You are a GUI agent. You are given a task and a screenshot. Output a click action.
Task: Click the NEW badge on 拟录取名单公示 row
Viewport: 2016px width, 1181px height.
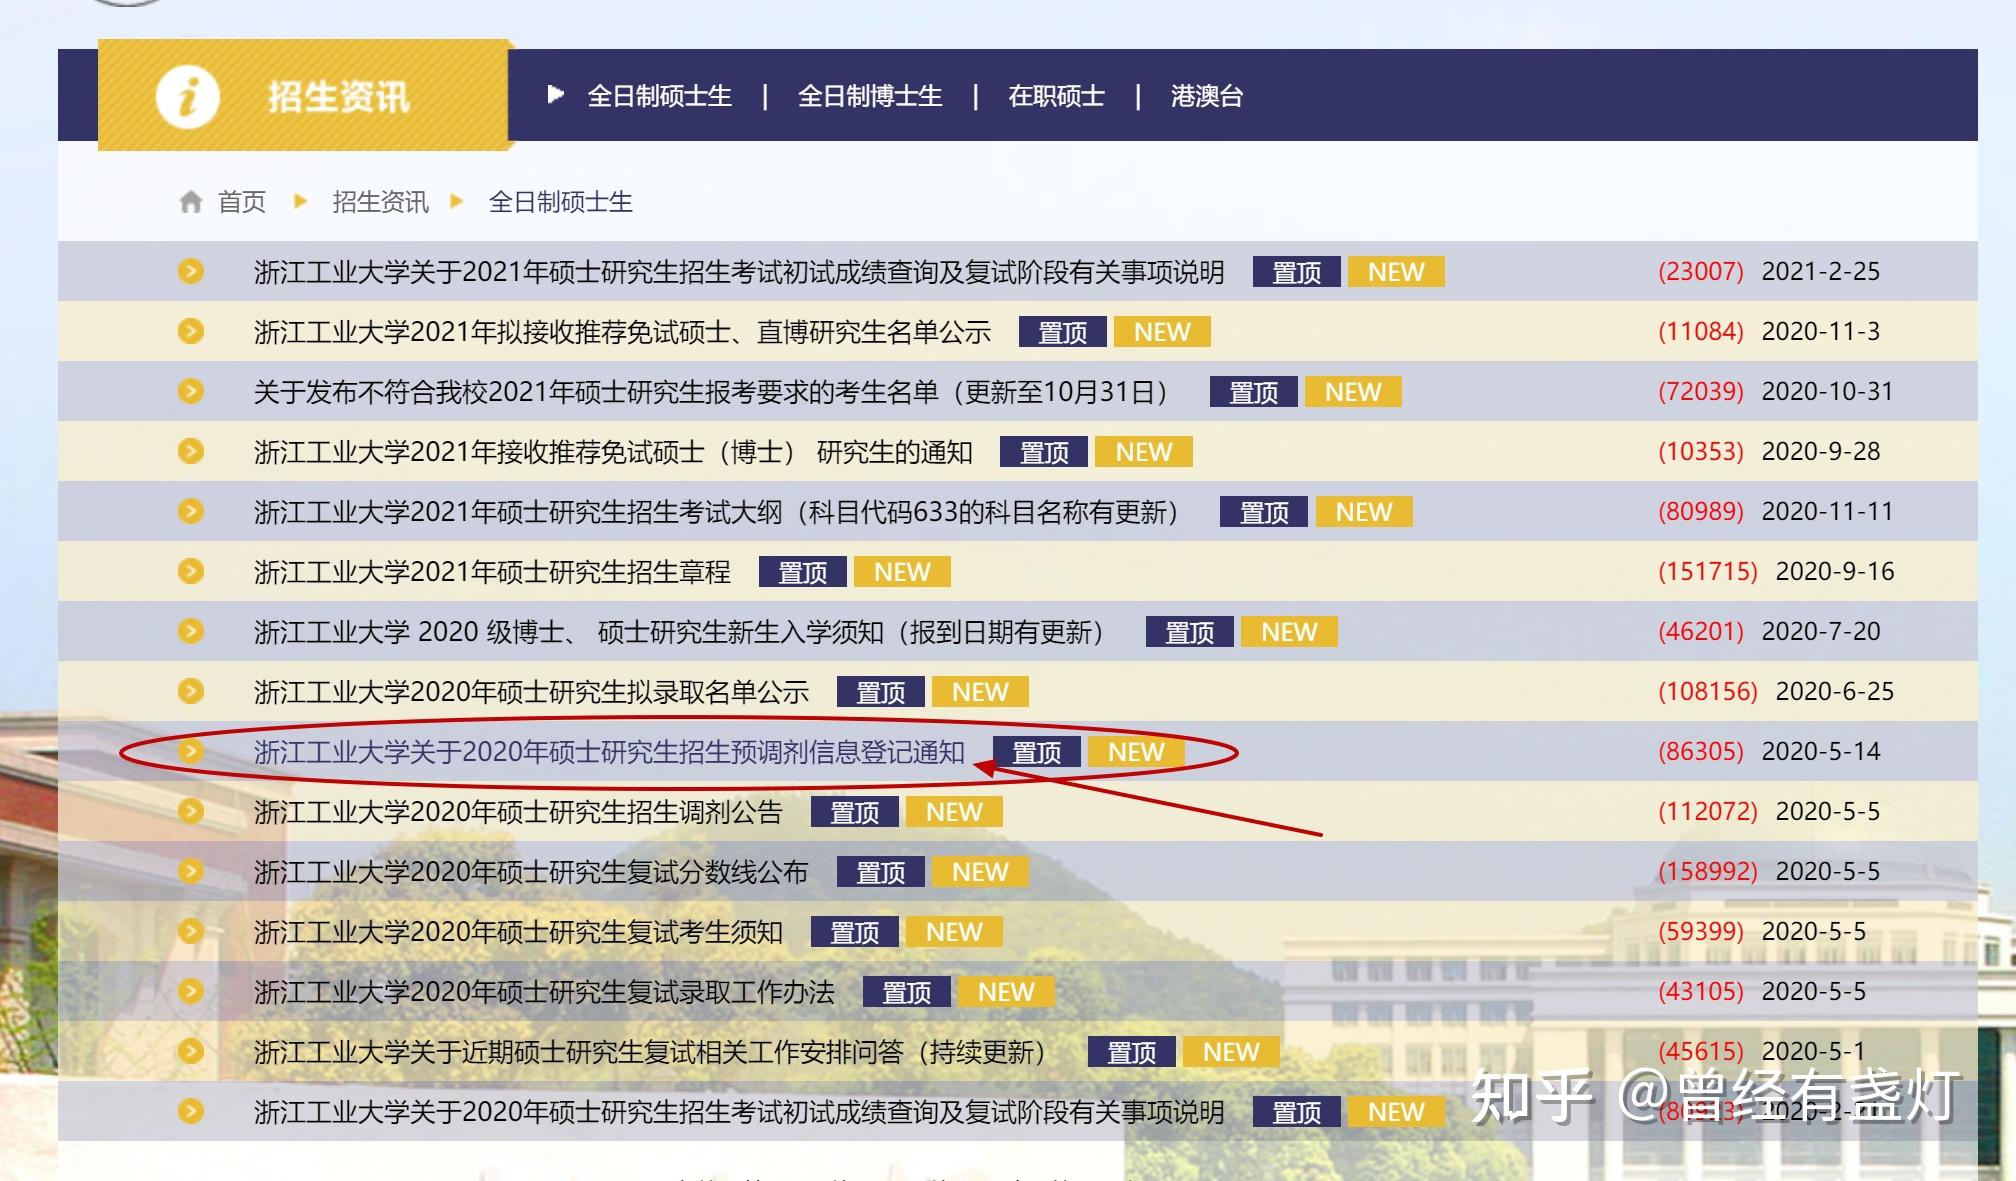click(980, 692)
